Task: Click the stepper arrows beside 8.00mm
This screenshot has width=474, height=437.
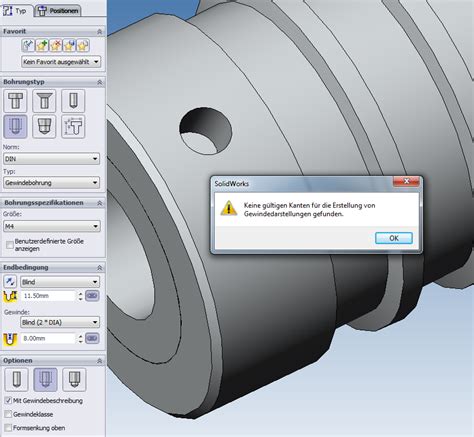Action: (x=80, y=339)
